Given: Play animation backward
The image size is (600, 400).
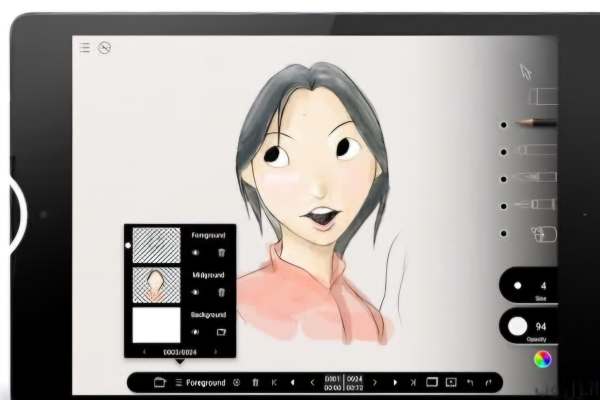Looking at the screenshot, I should (293, 382).
